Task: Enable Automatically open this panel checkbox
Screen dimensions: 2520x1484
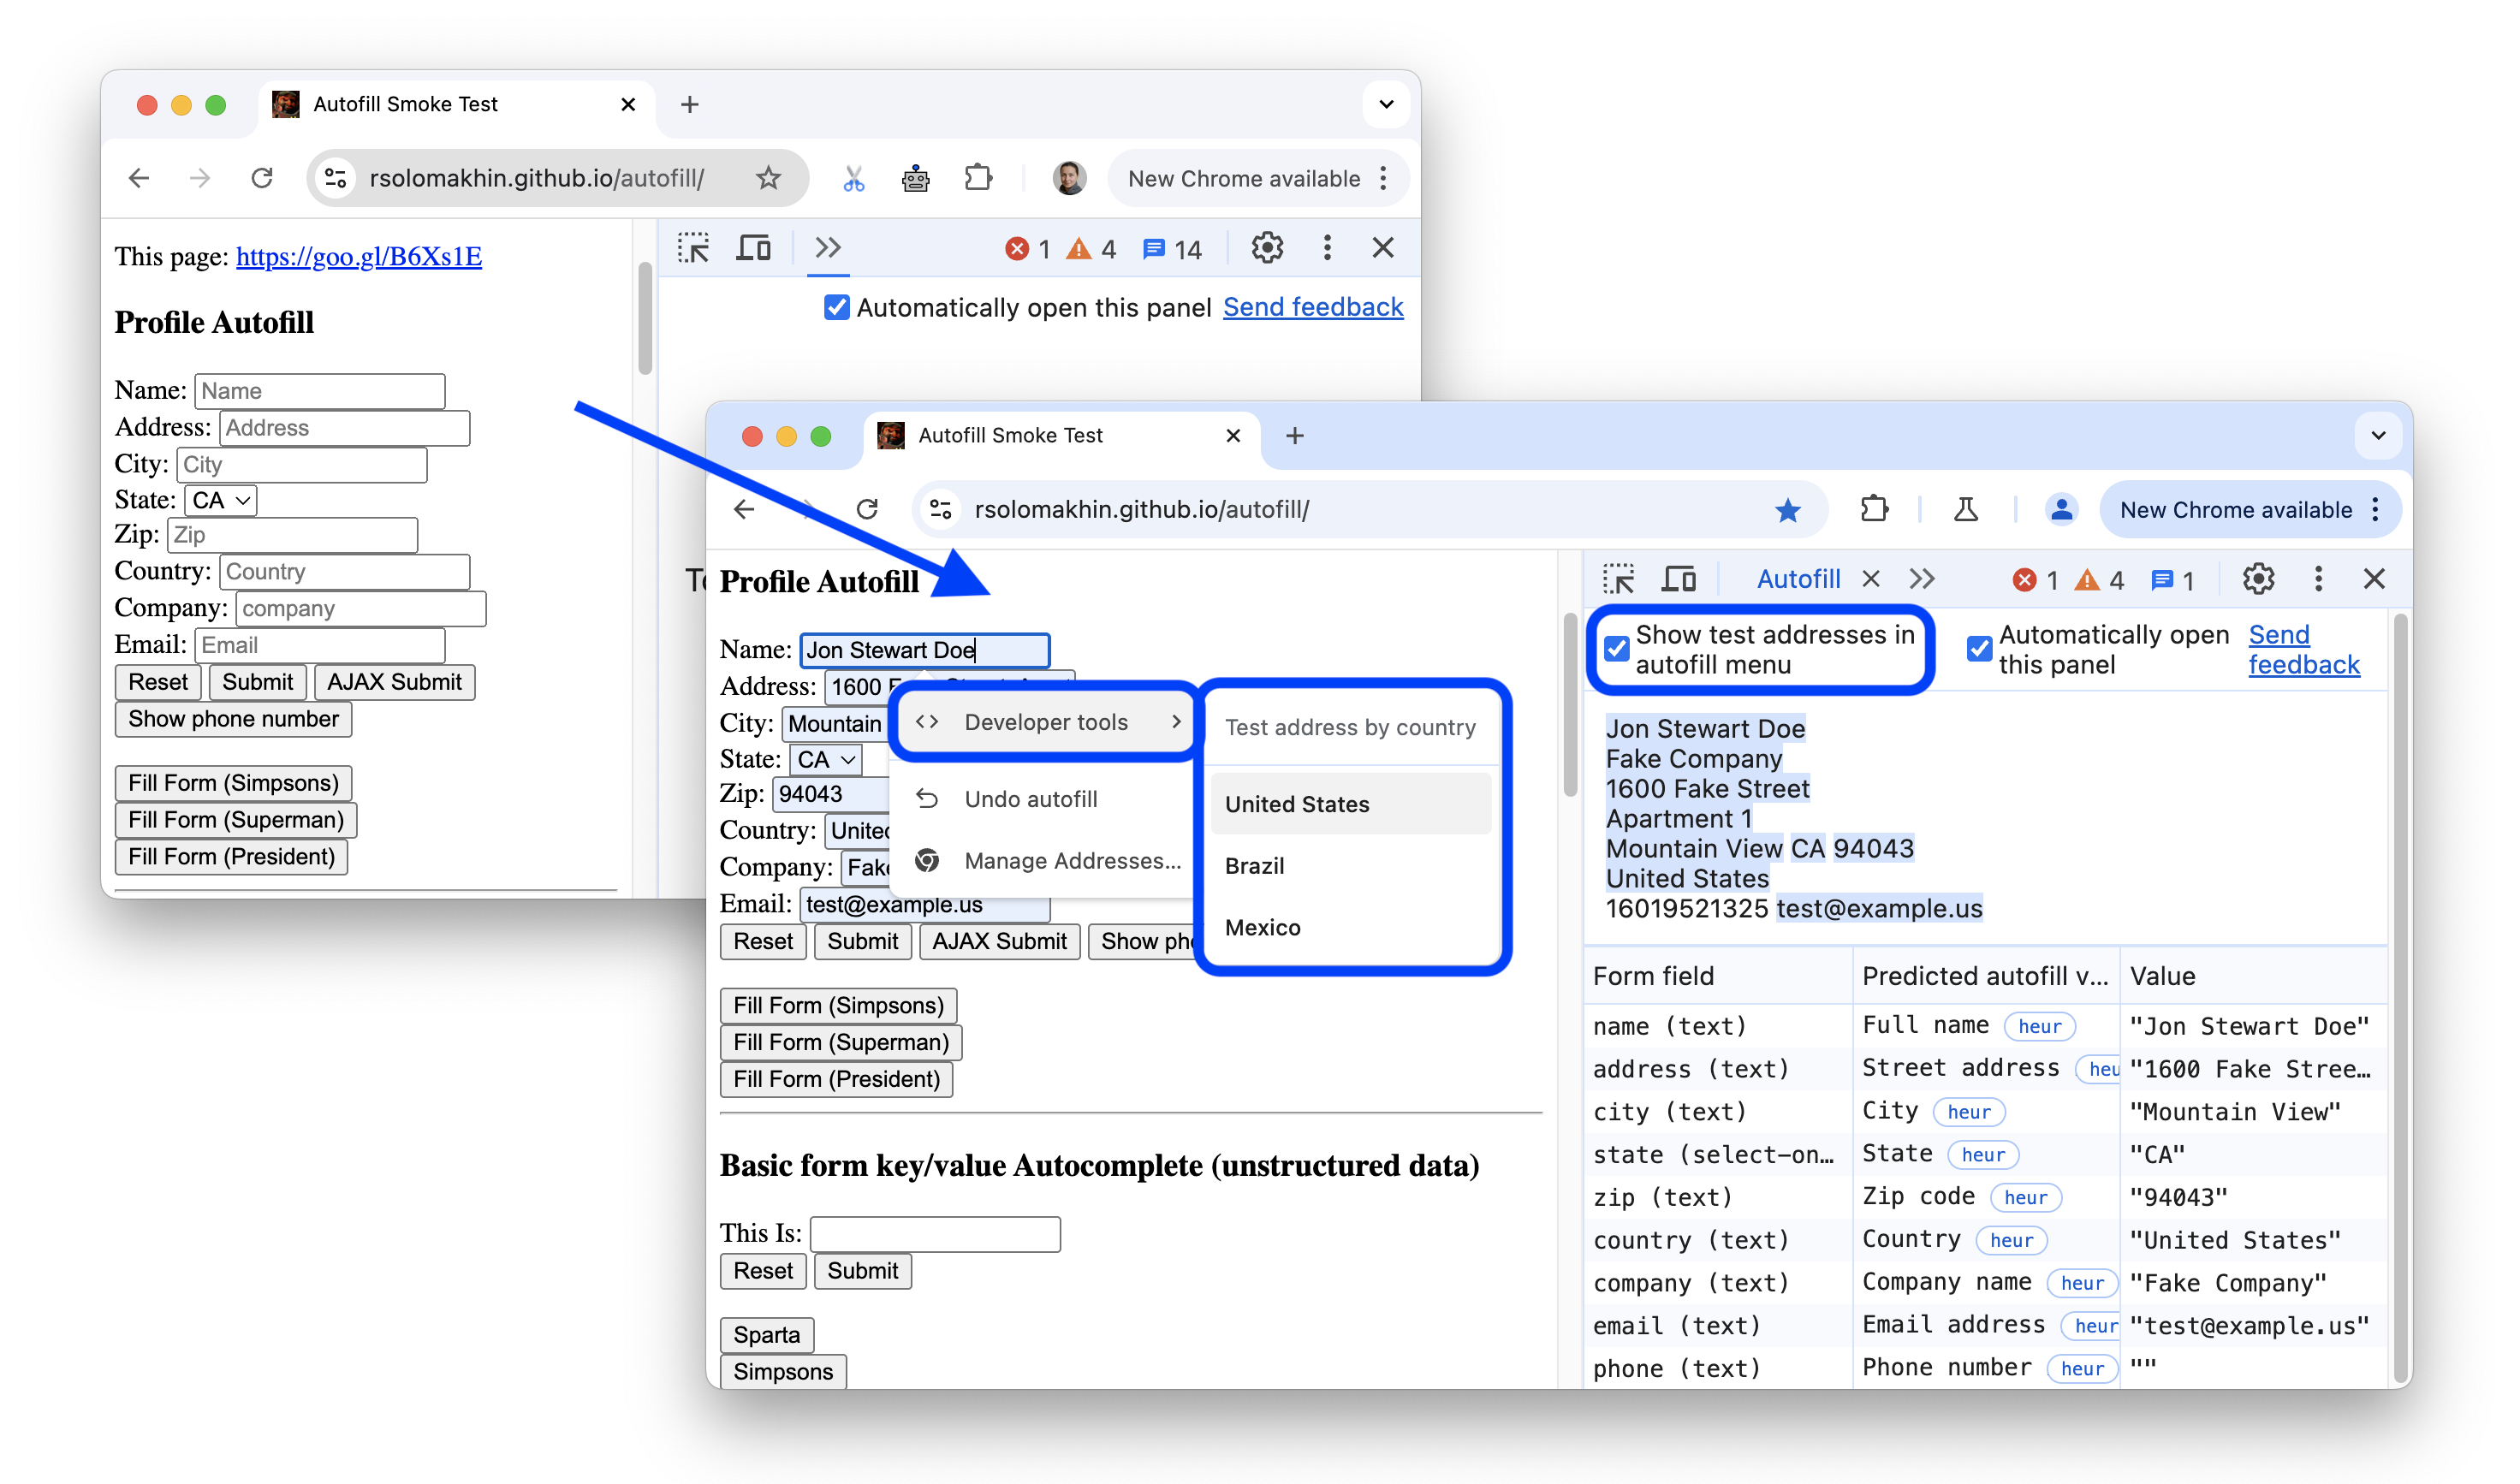Action: click(1980, 639)
